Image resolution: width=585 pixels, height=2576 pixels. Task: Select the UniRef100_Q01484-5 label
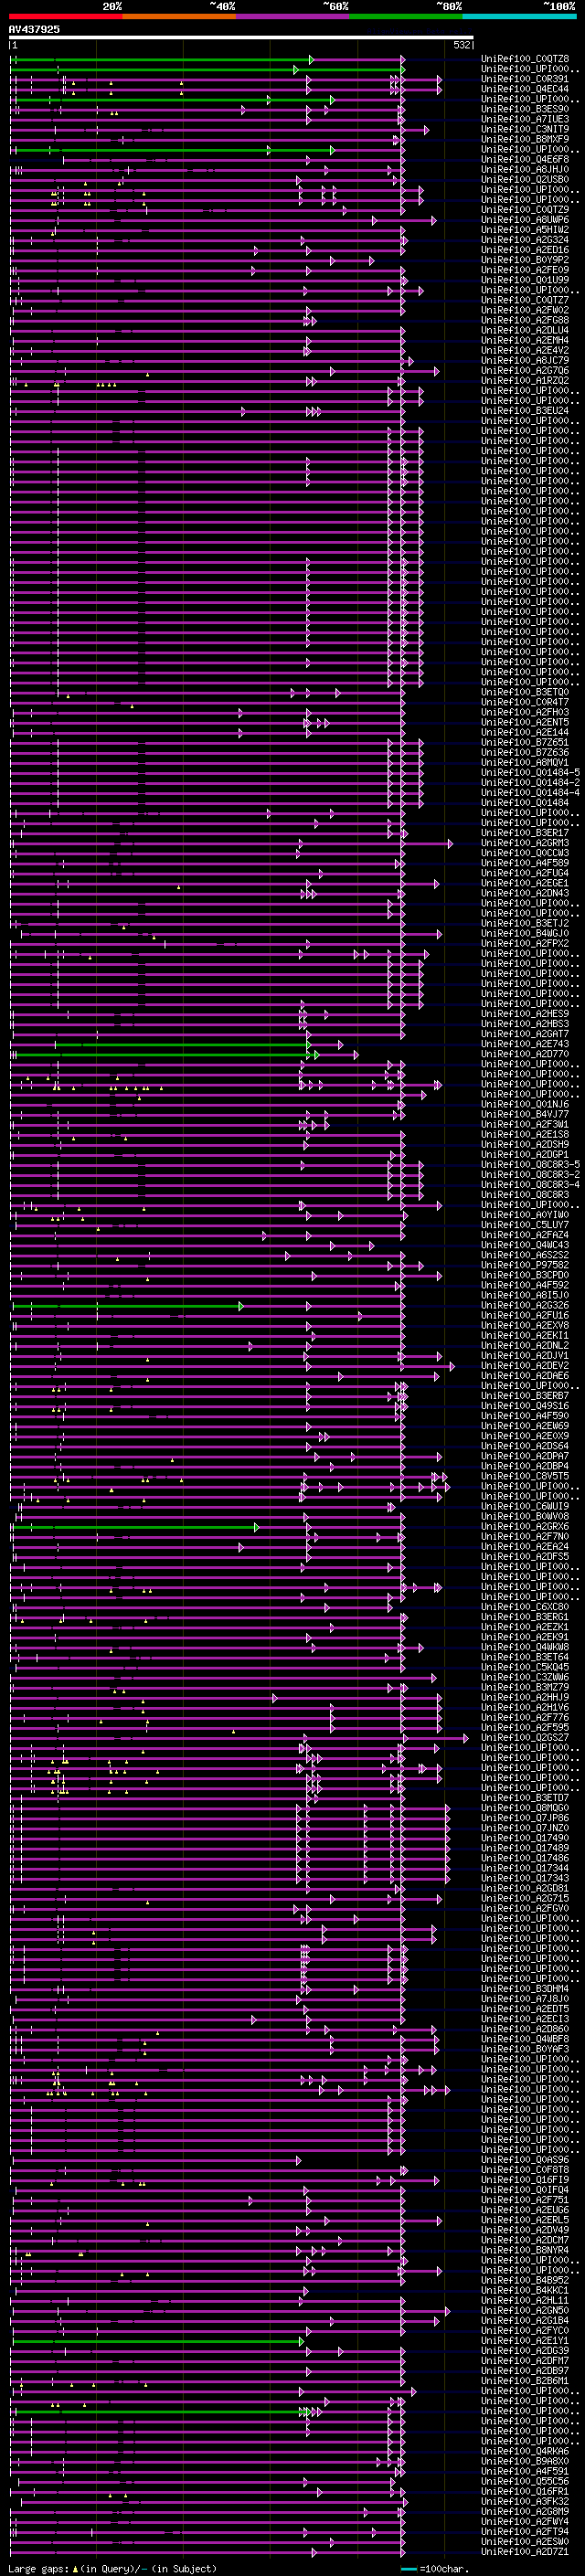pyautogui.click(x=530, y=772)
